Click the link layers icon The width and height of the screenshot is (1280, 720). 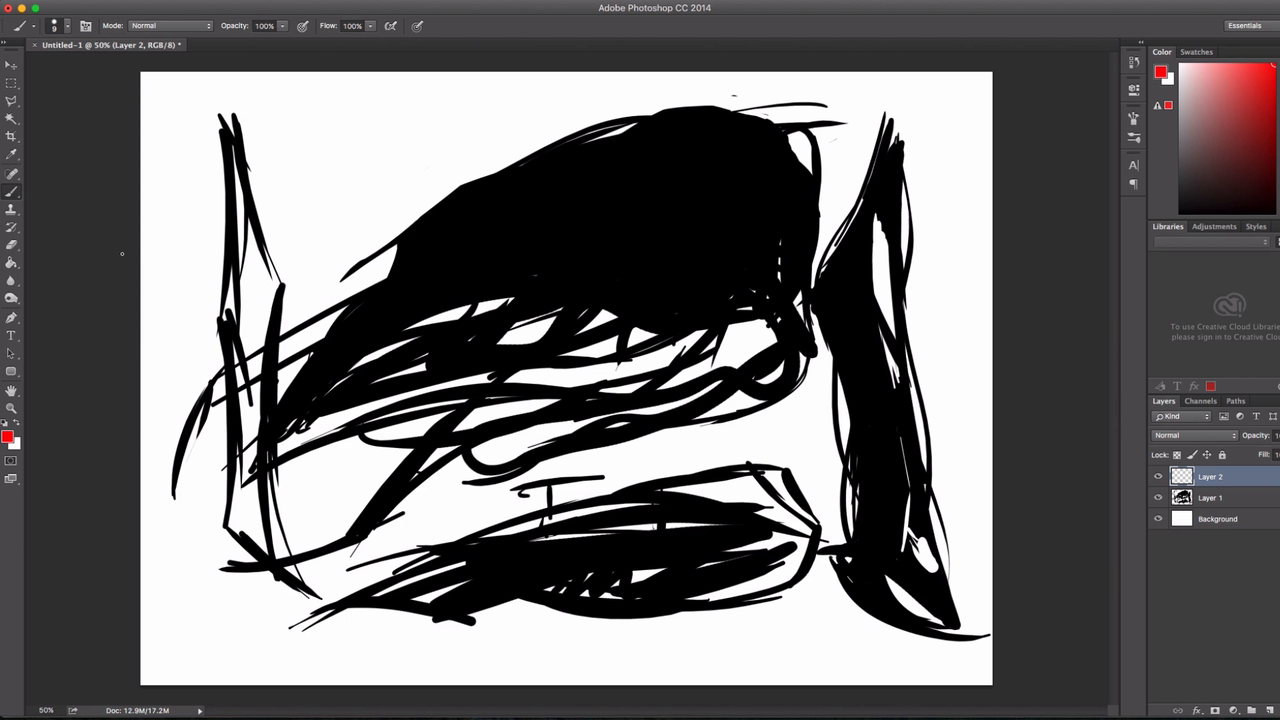click(1177, 711)
